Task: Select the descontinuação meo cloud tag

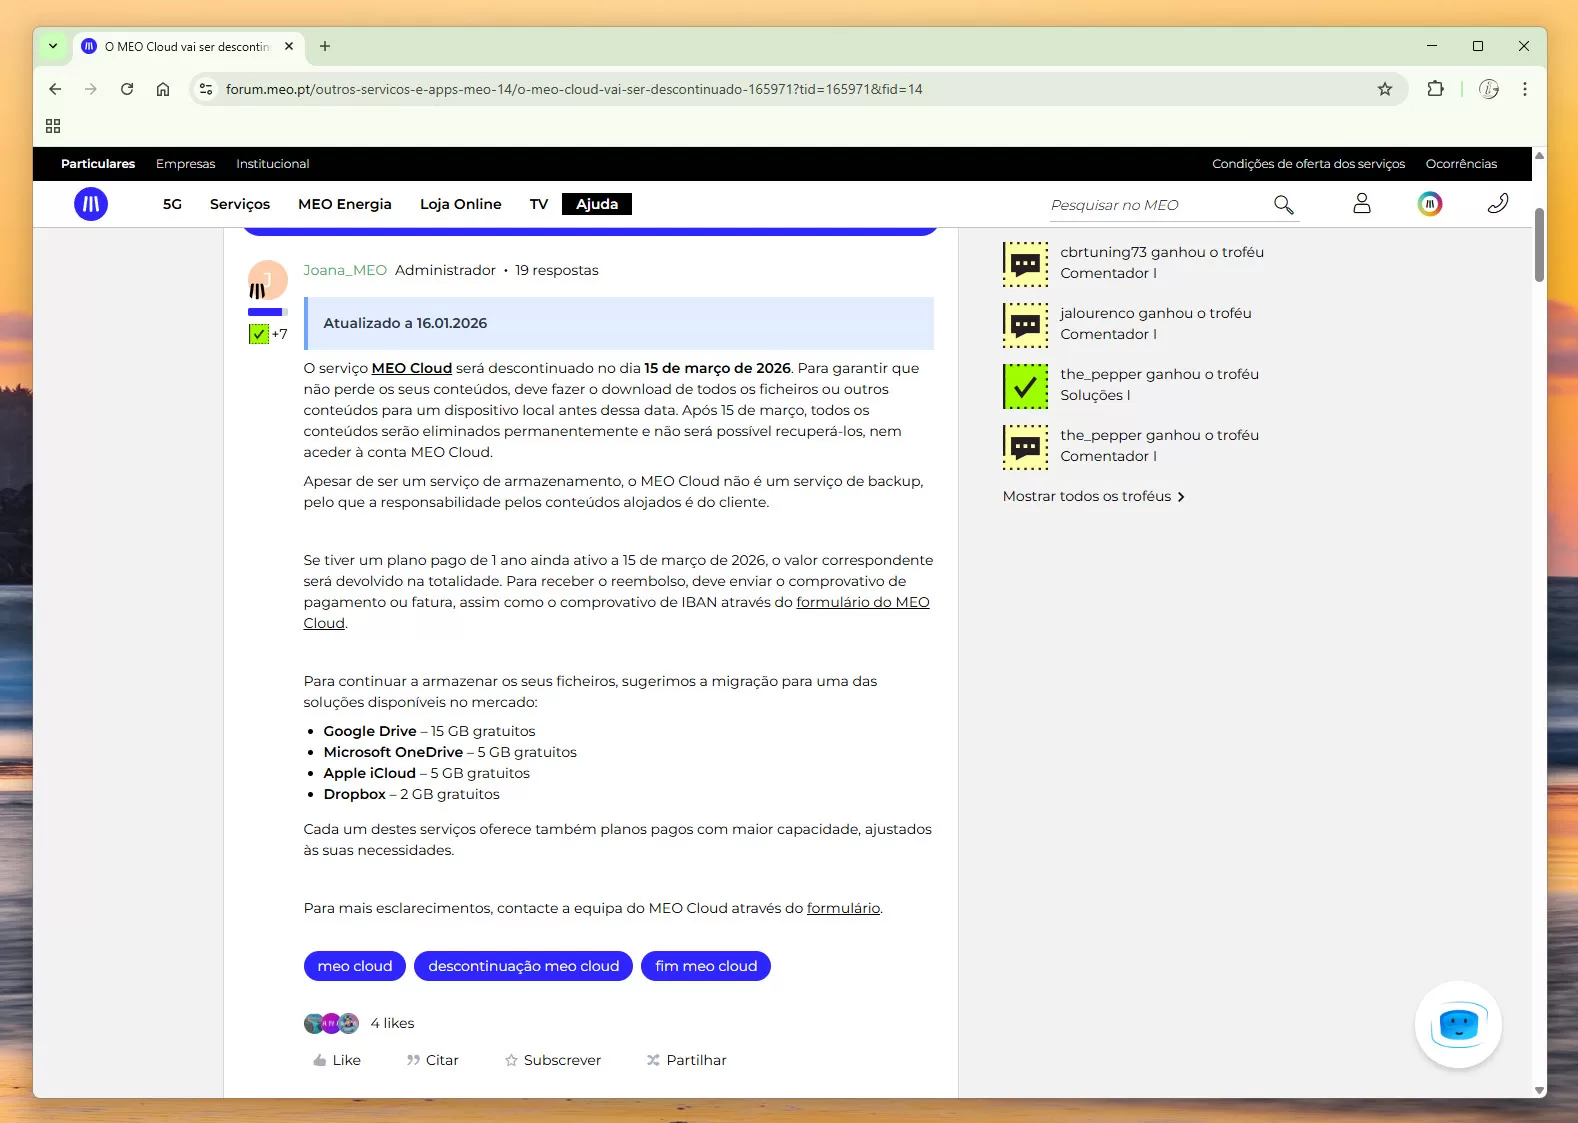Action: (x=524, y=966)
